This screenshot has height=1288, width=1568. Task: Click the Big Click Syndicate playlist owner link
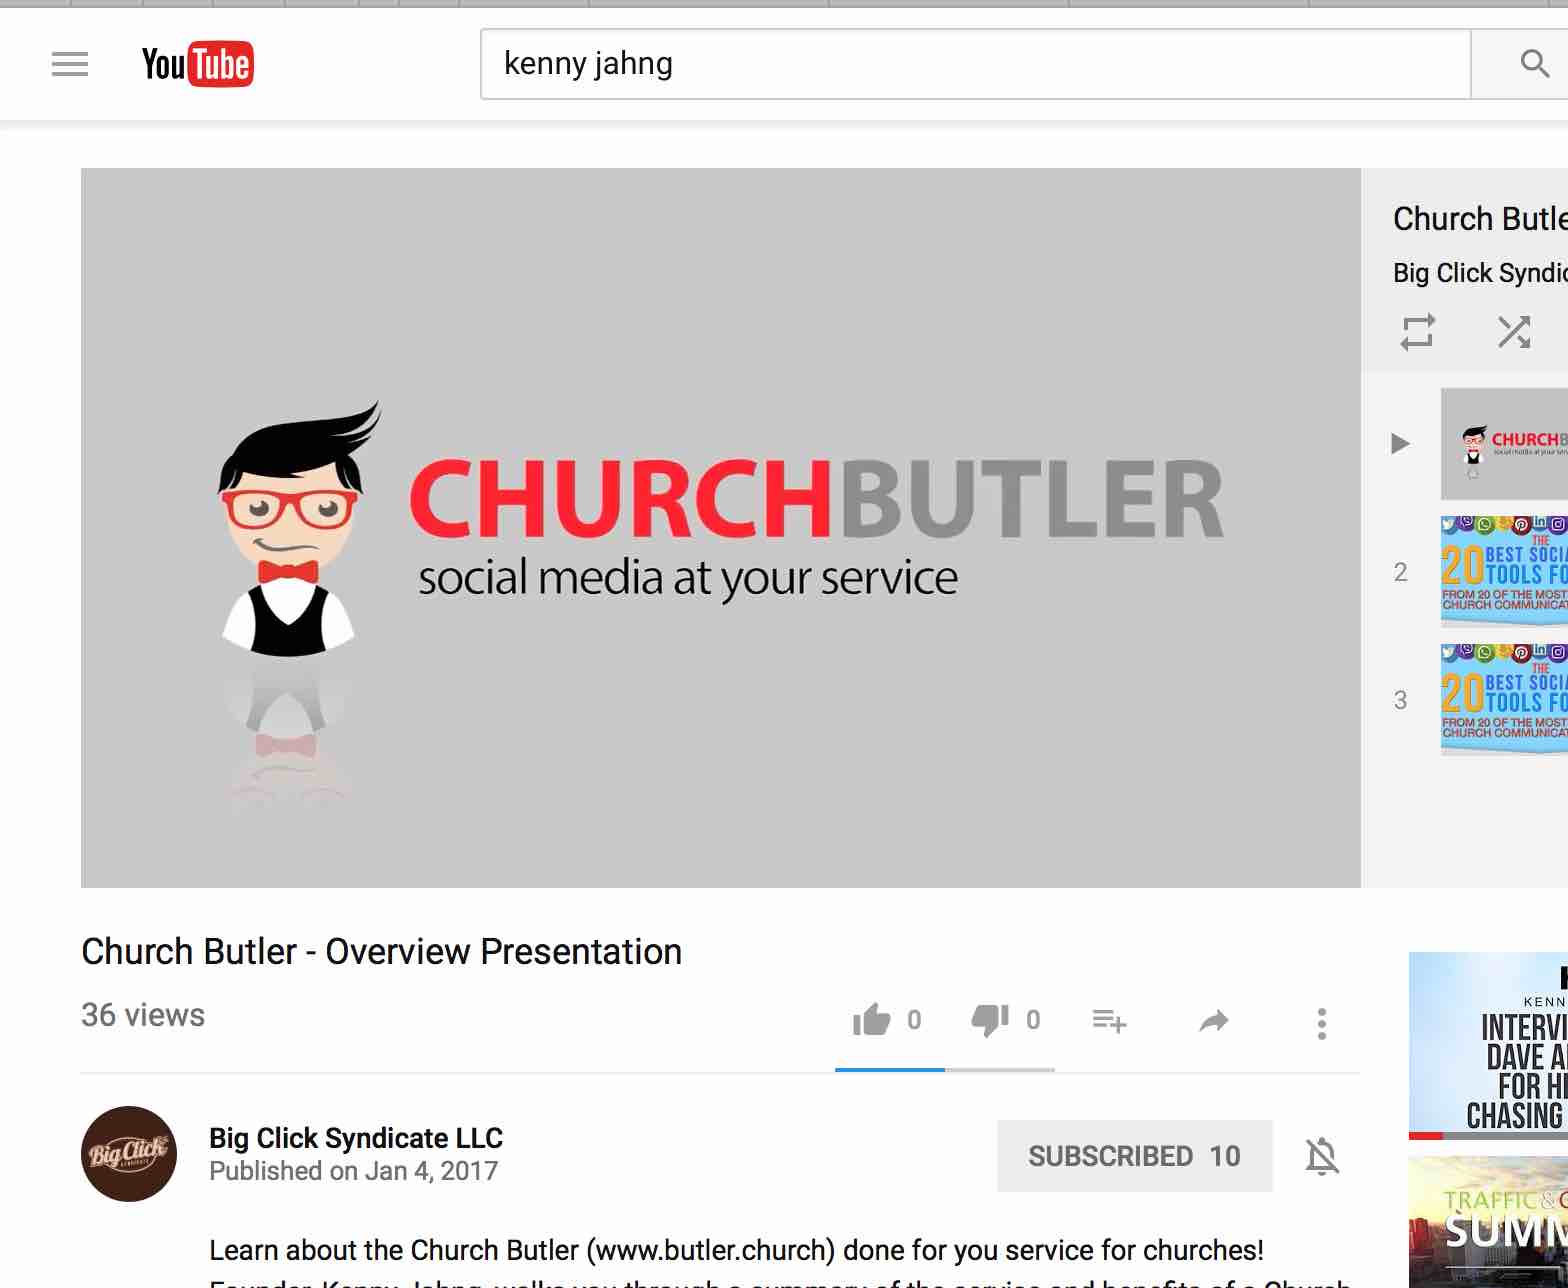pyautogui.click(x=1480, y=273)
